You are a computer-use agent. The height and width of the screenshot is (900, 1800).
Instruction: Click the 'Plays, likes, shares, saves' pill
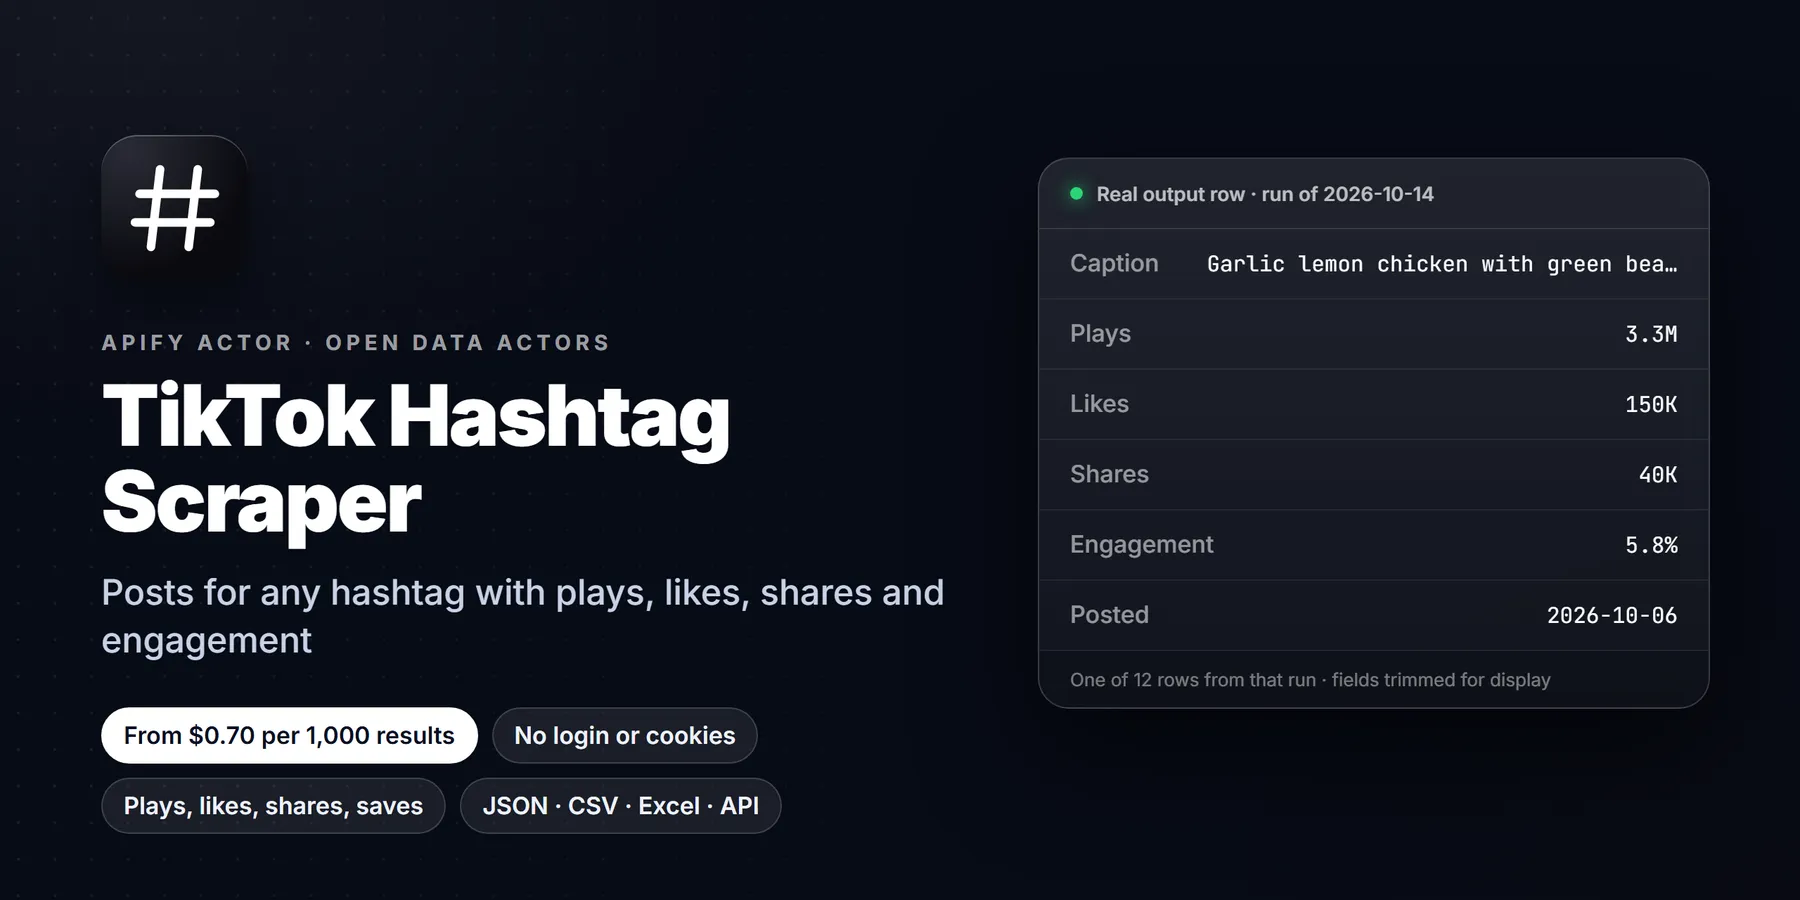(273, 806)
